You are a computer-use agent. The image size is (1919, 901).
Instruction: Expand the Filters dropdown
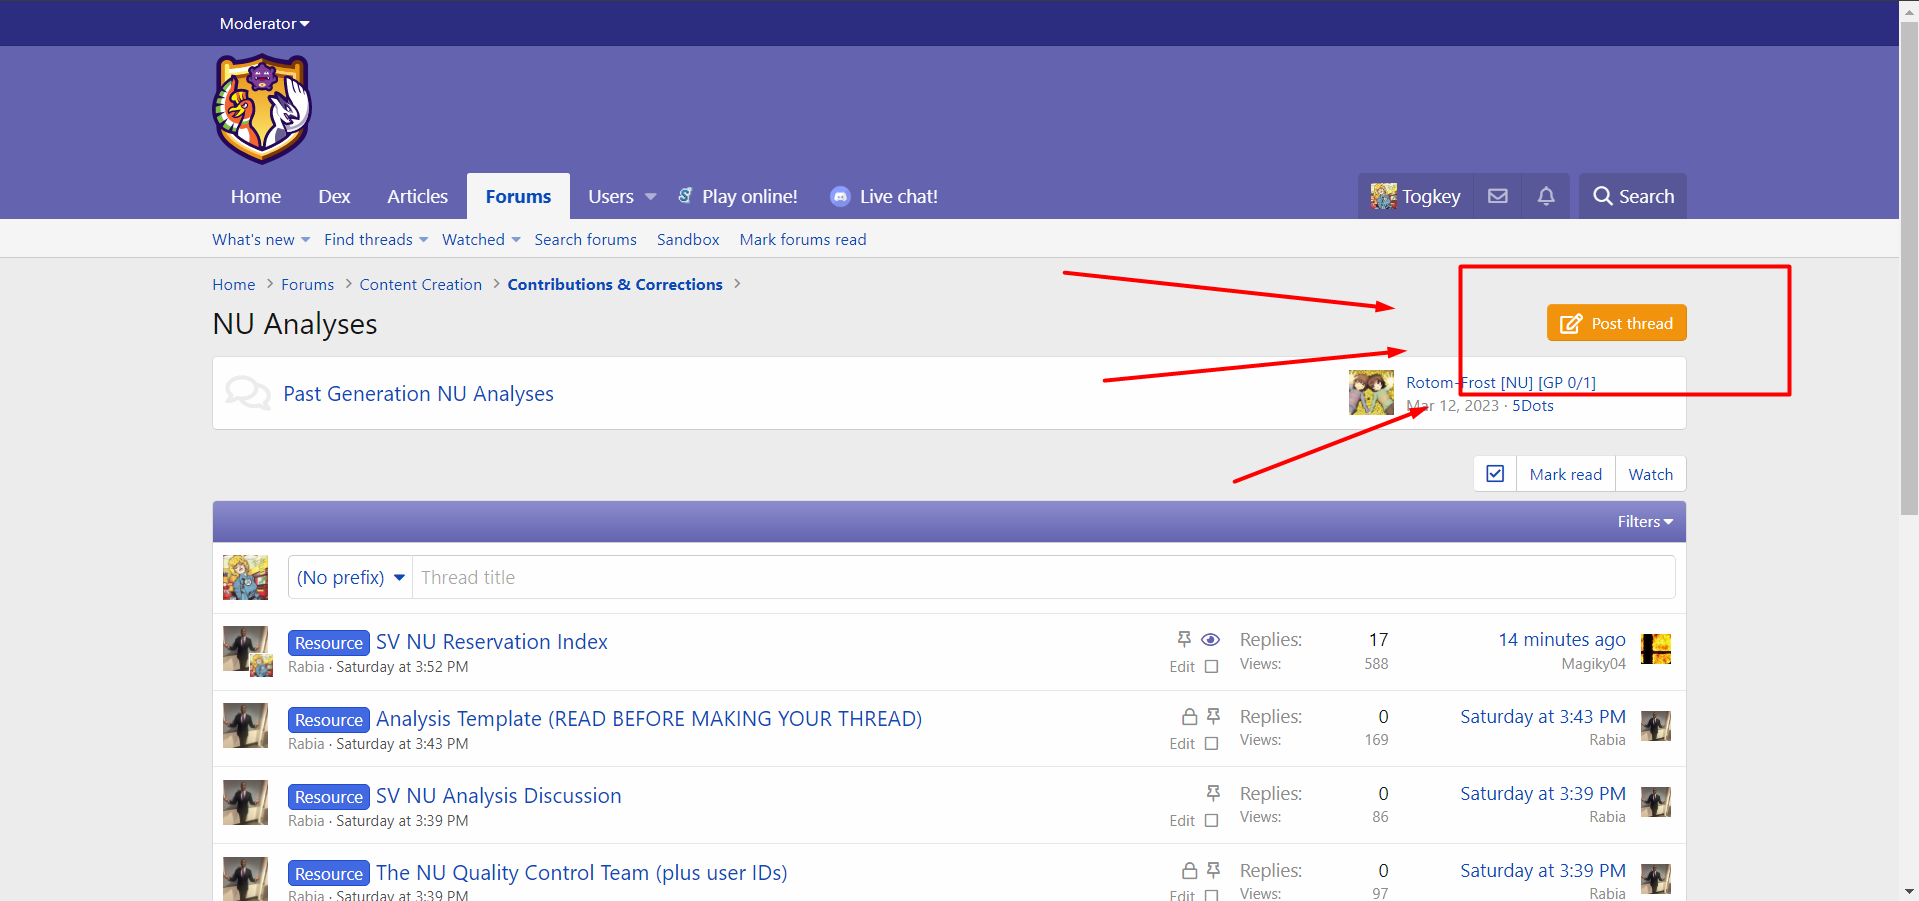pyautogui.click(x=1644, y=522)
